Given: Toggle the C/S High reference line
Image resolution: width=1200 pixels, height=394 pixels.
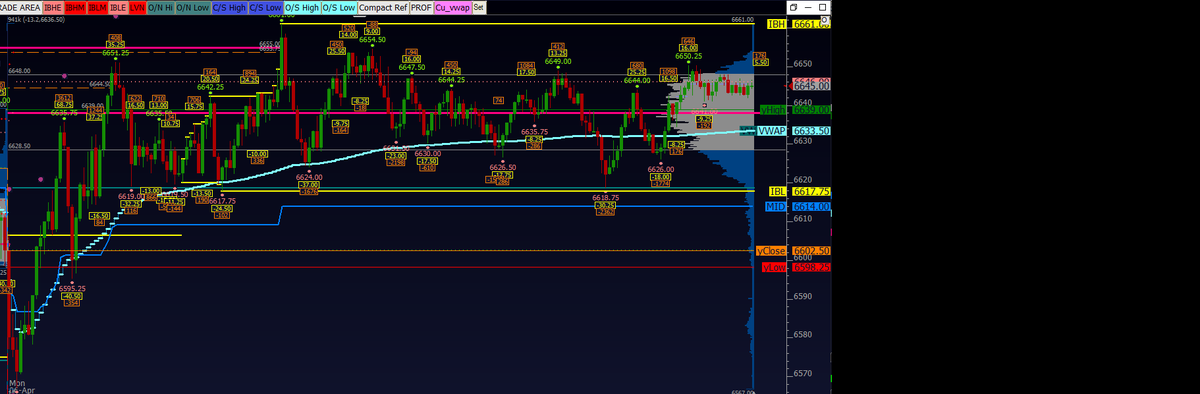Looking at the screenshot, I should (230, 7).
